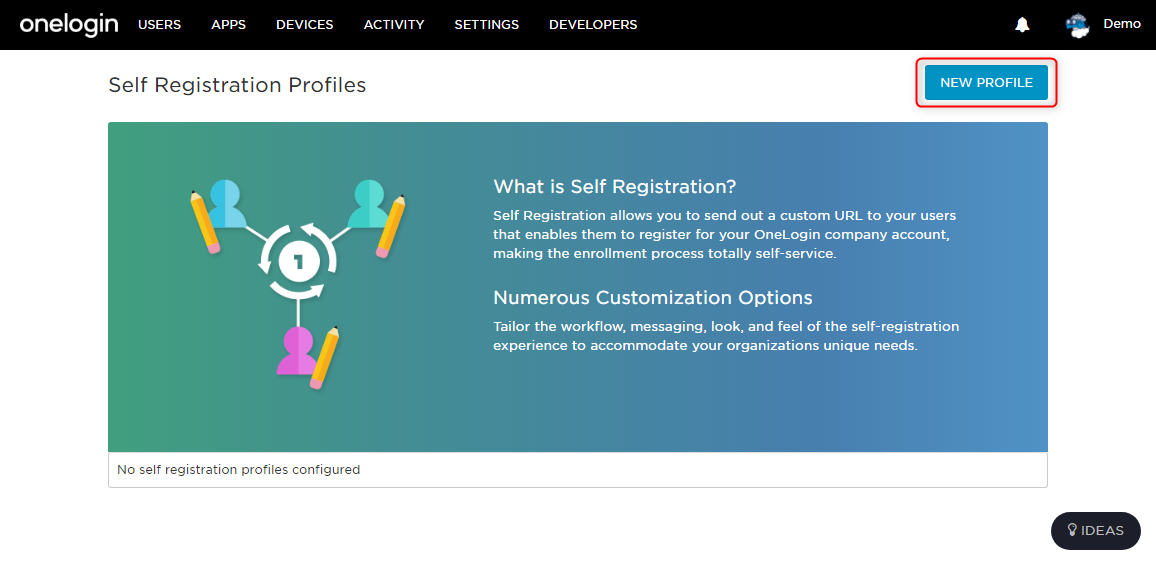Click the Self Registration Profiles heading

coord(237,85)
